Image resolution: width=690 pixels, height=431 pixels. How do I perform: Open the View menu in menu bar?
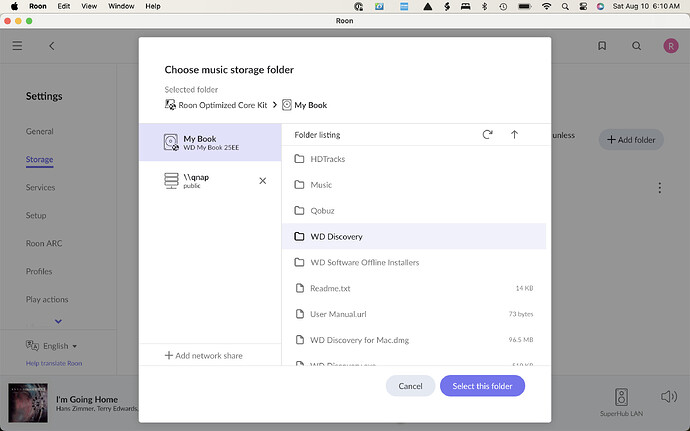tap(91, 6)
